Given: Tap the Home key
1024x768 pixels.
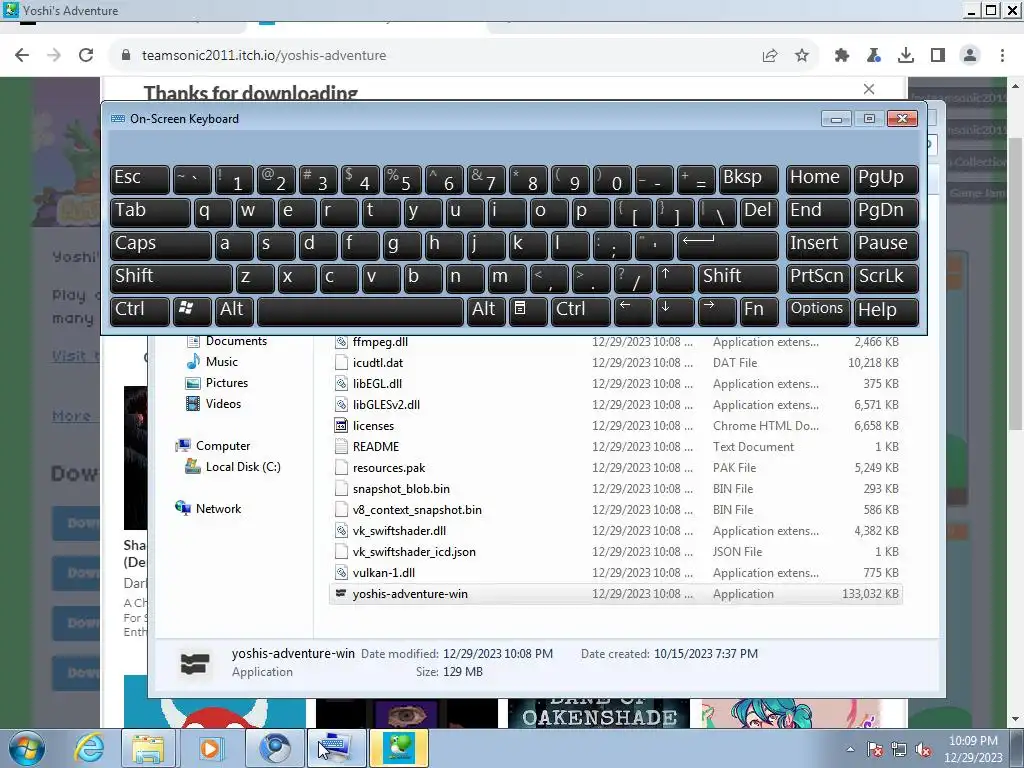Looking at the screenshot, I should (x=818, y=179).
